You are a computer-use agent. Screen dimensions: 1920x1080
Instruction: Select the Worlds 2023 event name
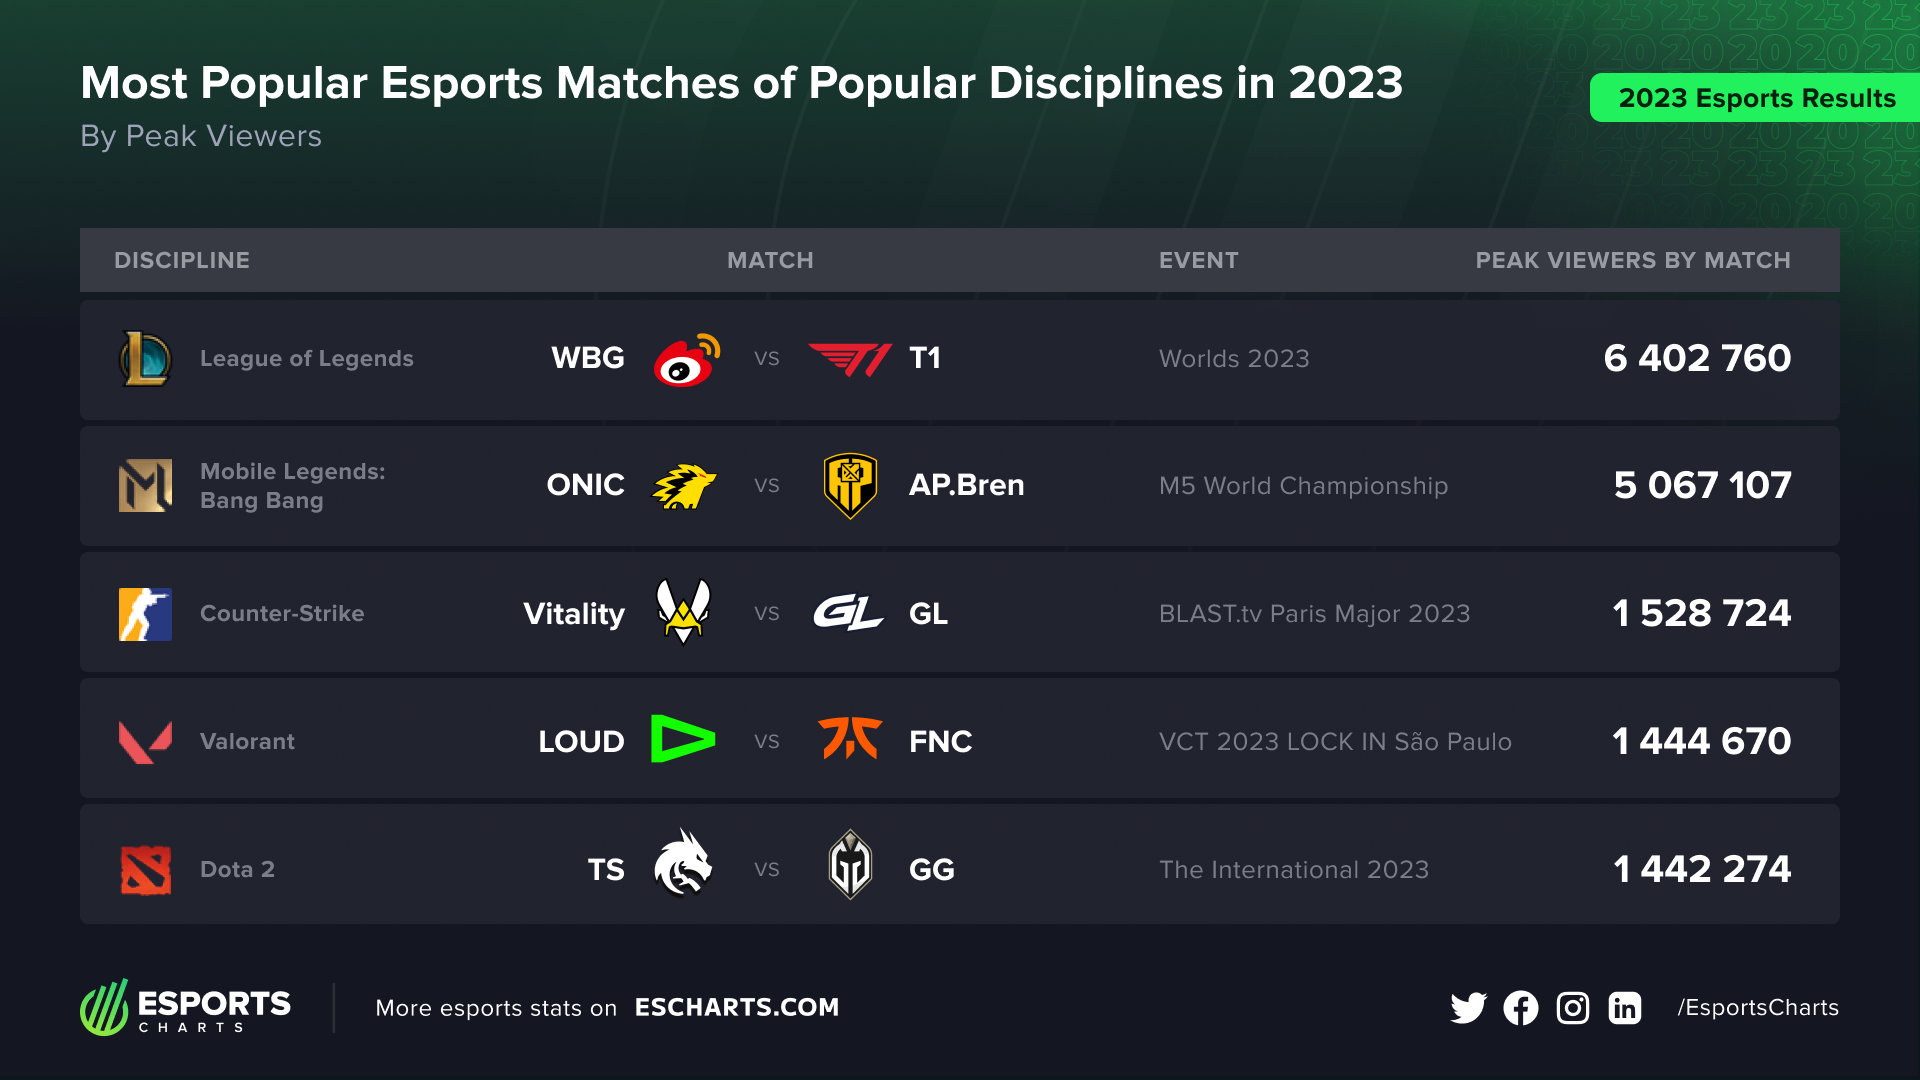point(1234,359)
